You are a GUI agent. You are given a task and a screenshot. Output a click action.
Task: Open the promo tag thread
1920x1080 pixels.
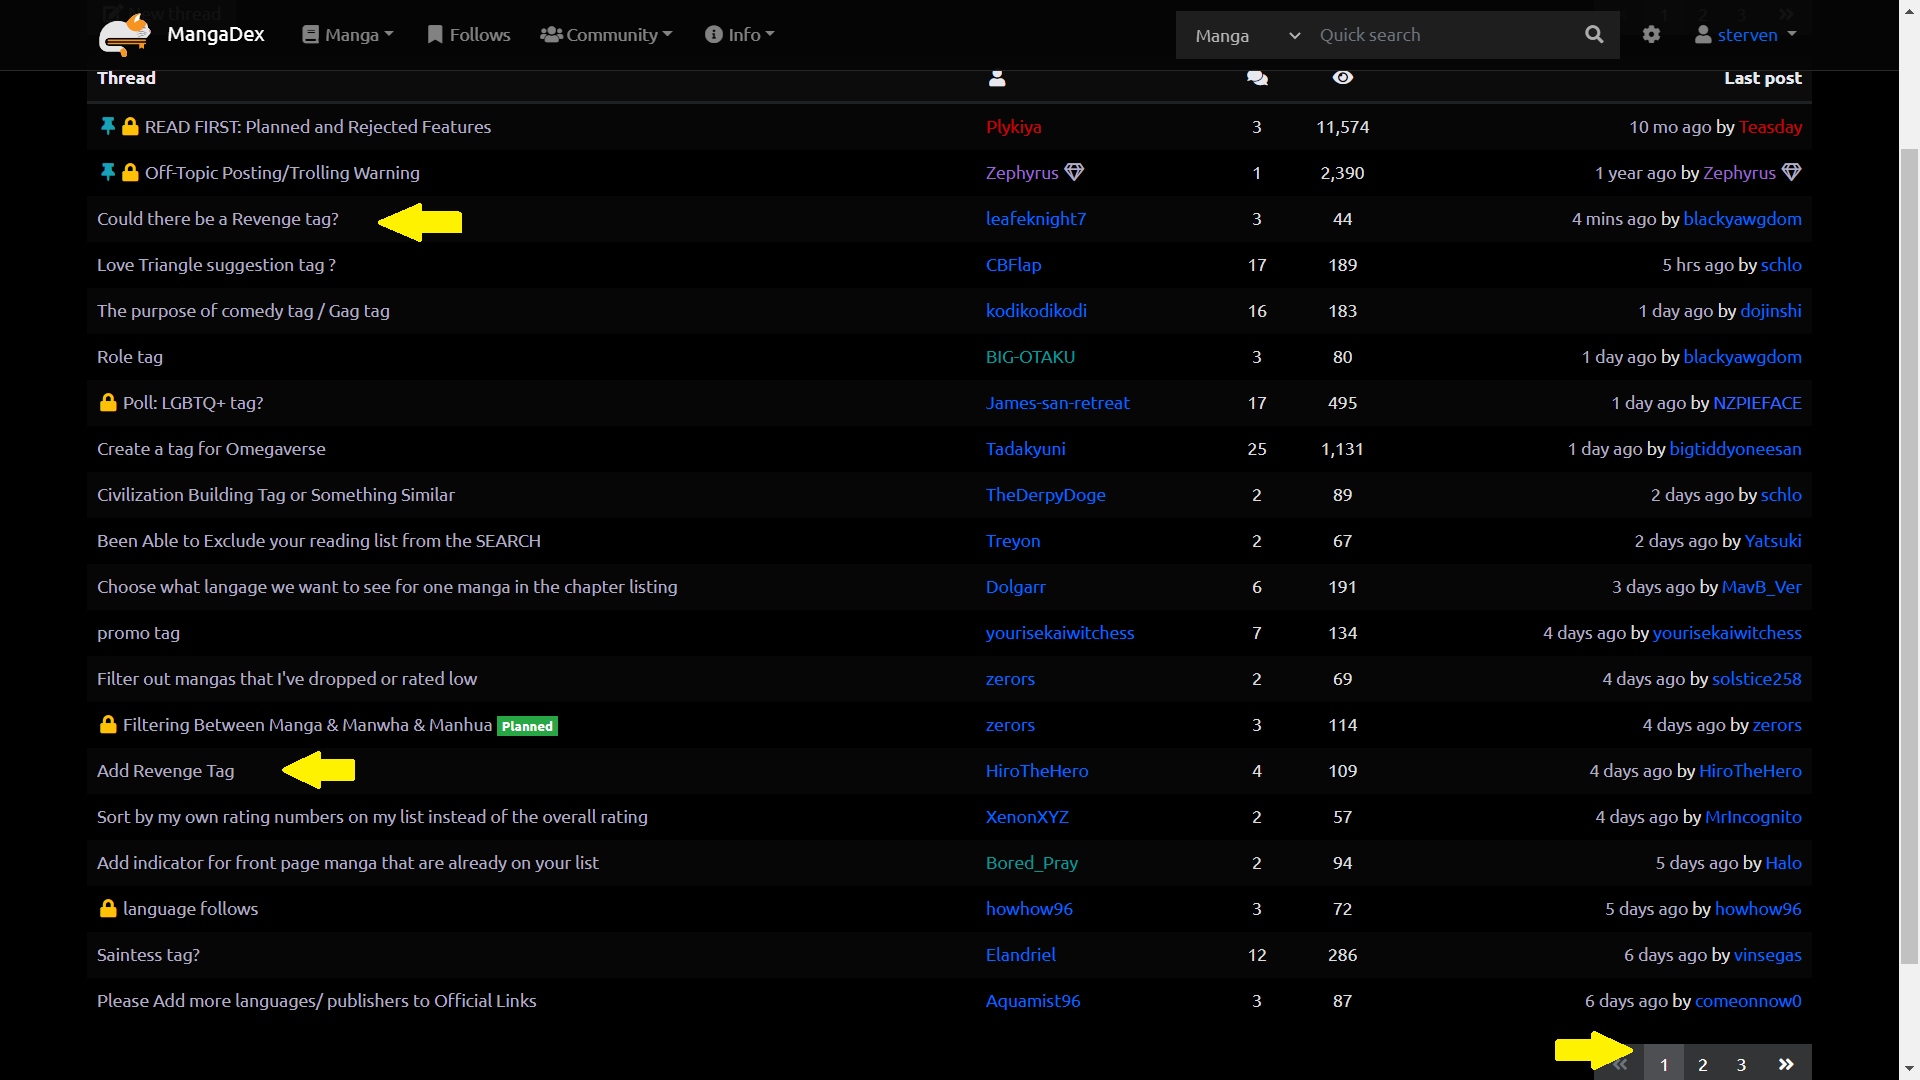tap(138, 633)
